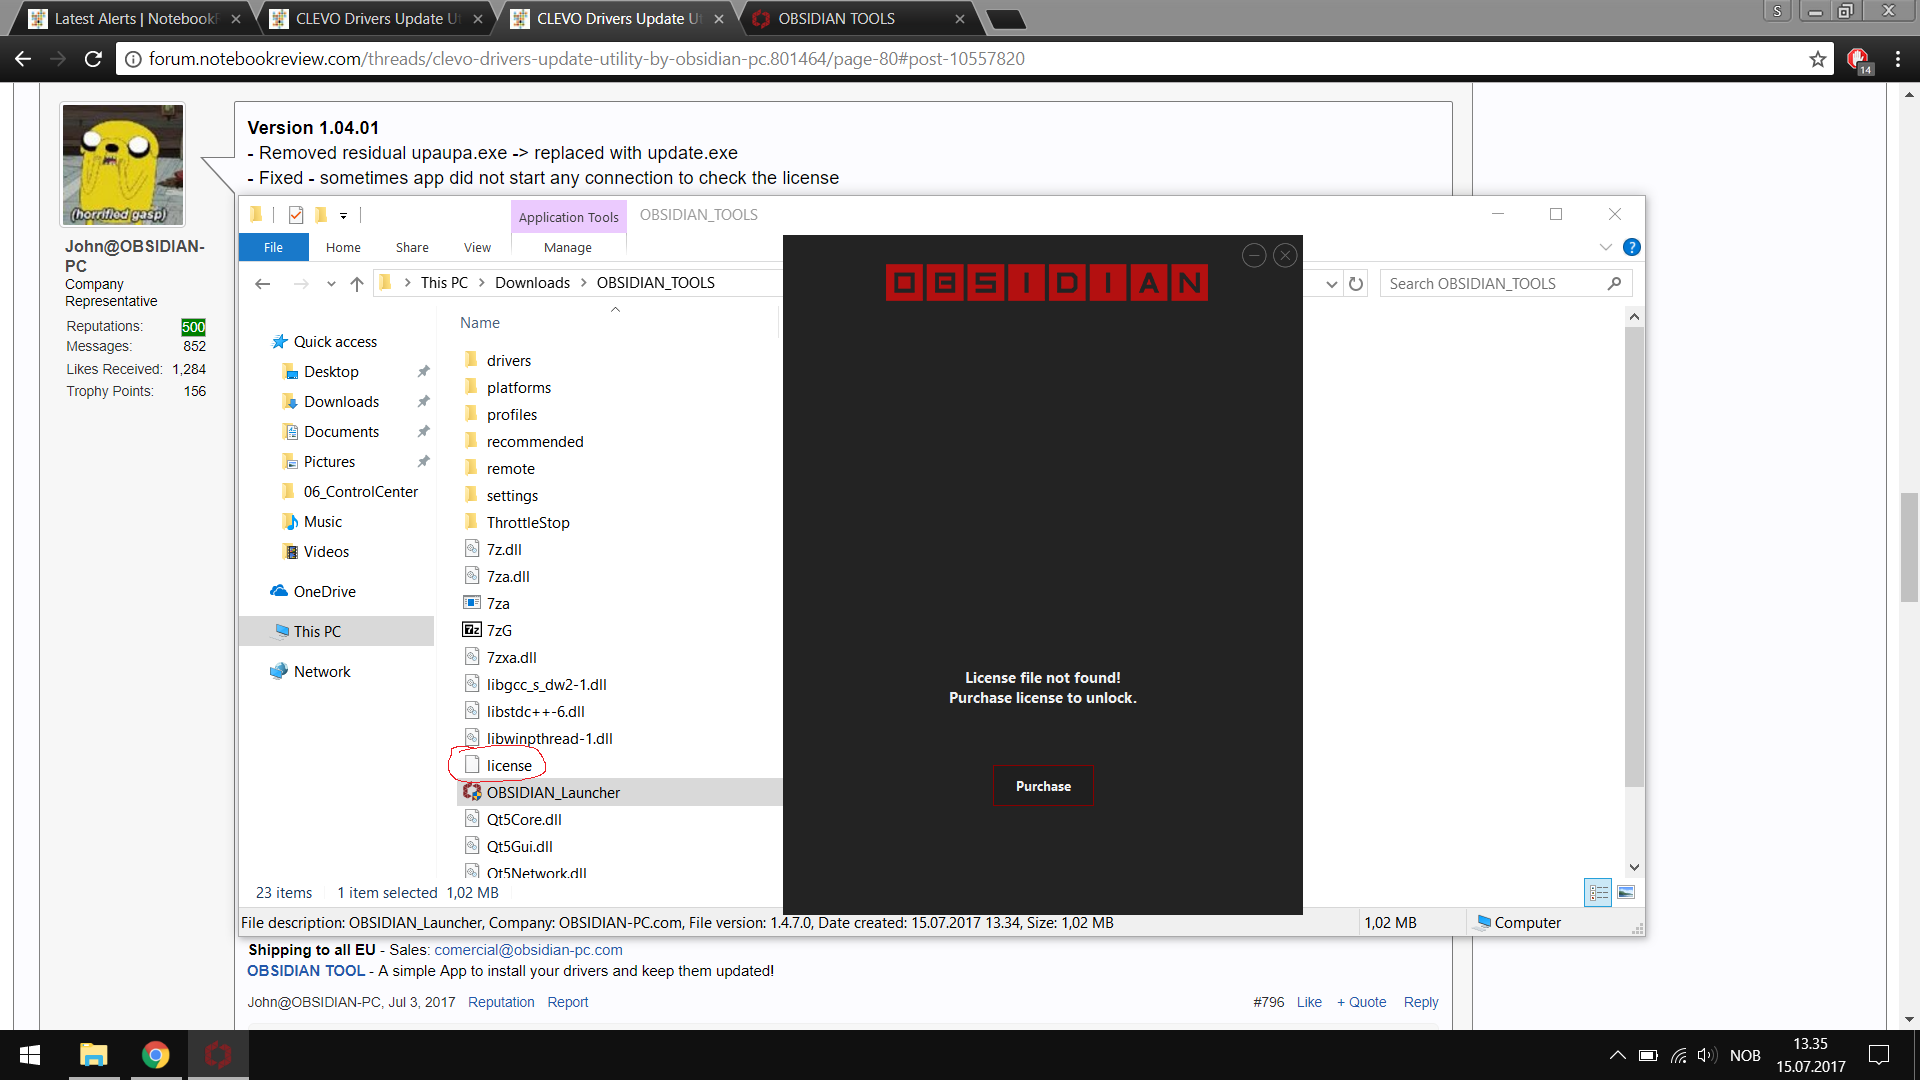The image size is (1920, 1080).
Task: Switch to the Latest Alerts browser tab
Action: pyautogui.click(x=136, y=19)
